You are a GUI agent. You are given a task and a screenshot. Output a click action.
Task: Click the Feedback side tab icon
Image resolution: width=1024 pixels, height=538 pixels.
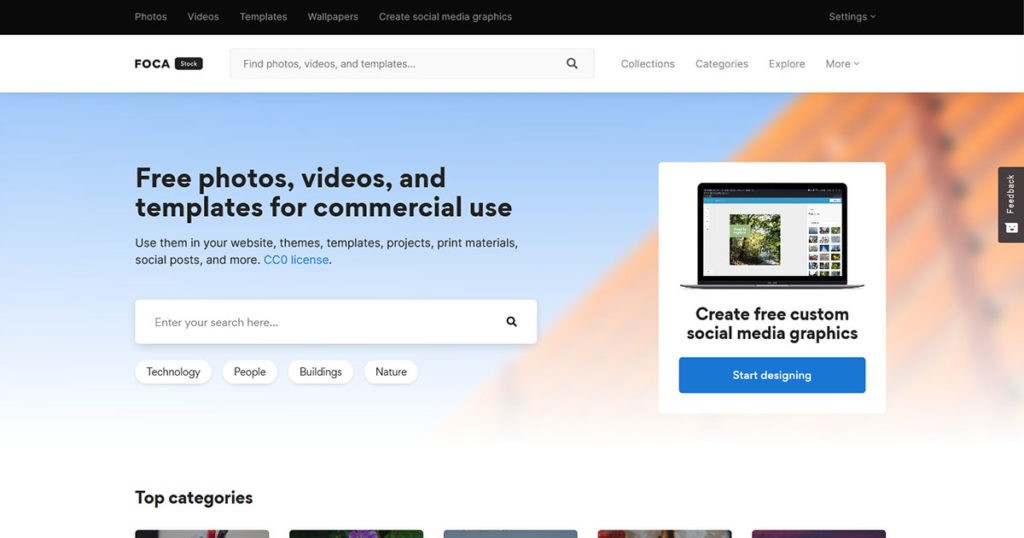[x=1011, y=228]
